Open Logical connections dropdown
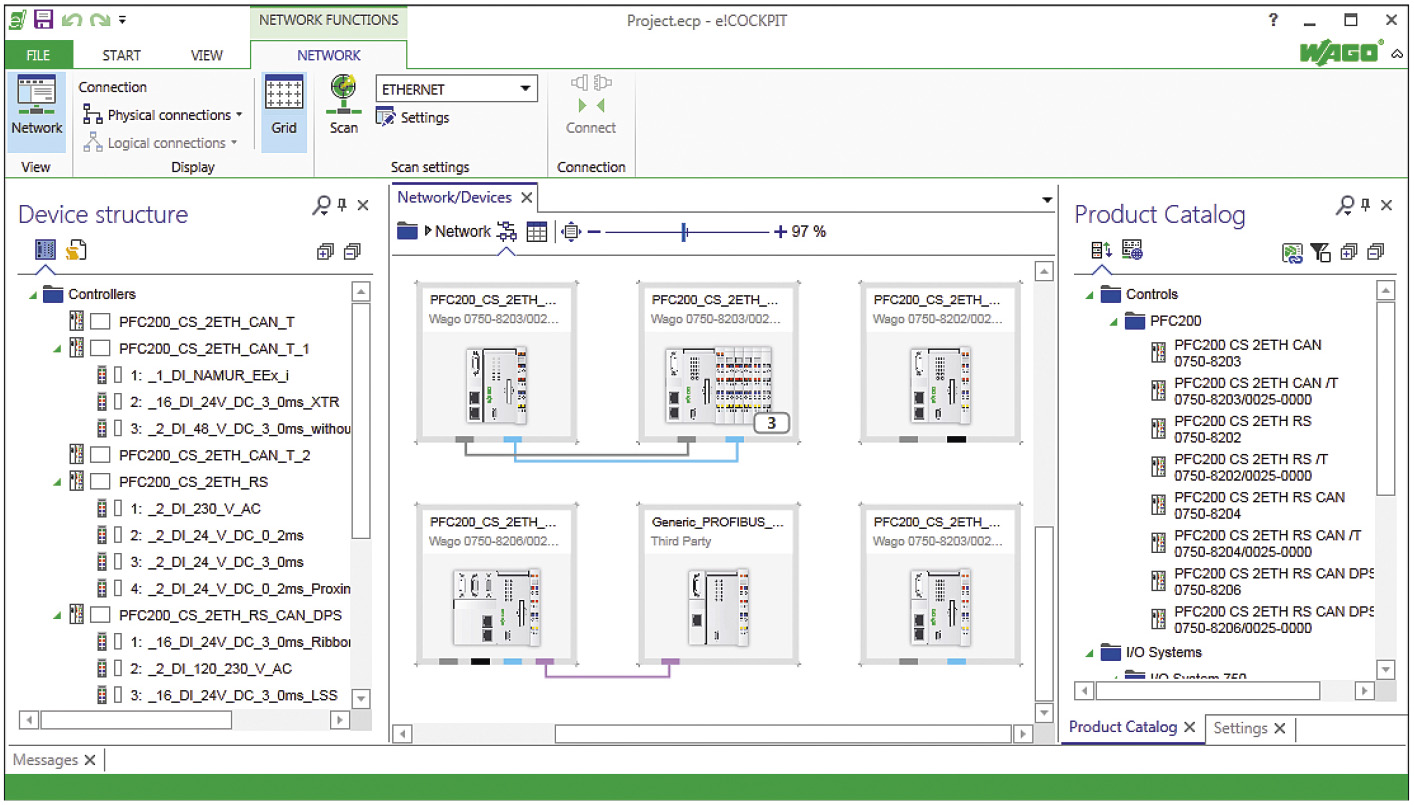This screenshot has width=1414, height=805. pos(161,143)
